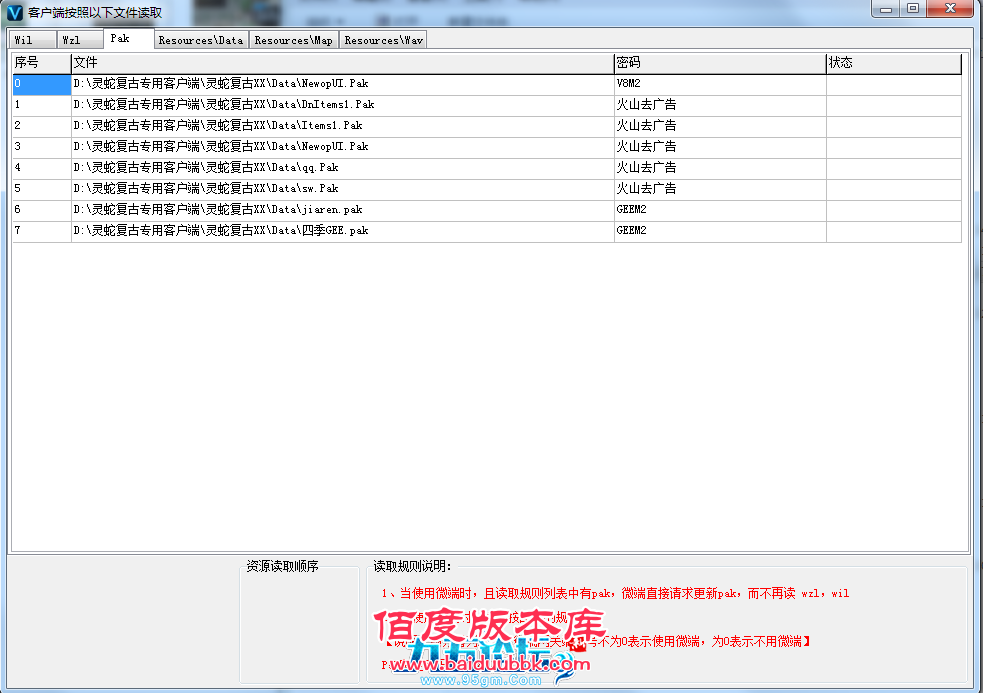The width and height of the screenshot is (983, 693).
Task: Select the jiaren.pak row with GEEM2 password
Action: click(x=300, y=209)
